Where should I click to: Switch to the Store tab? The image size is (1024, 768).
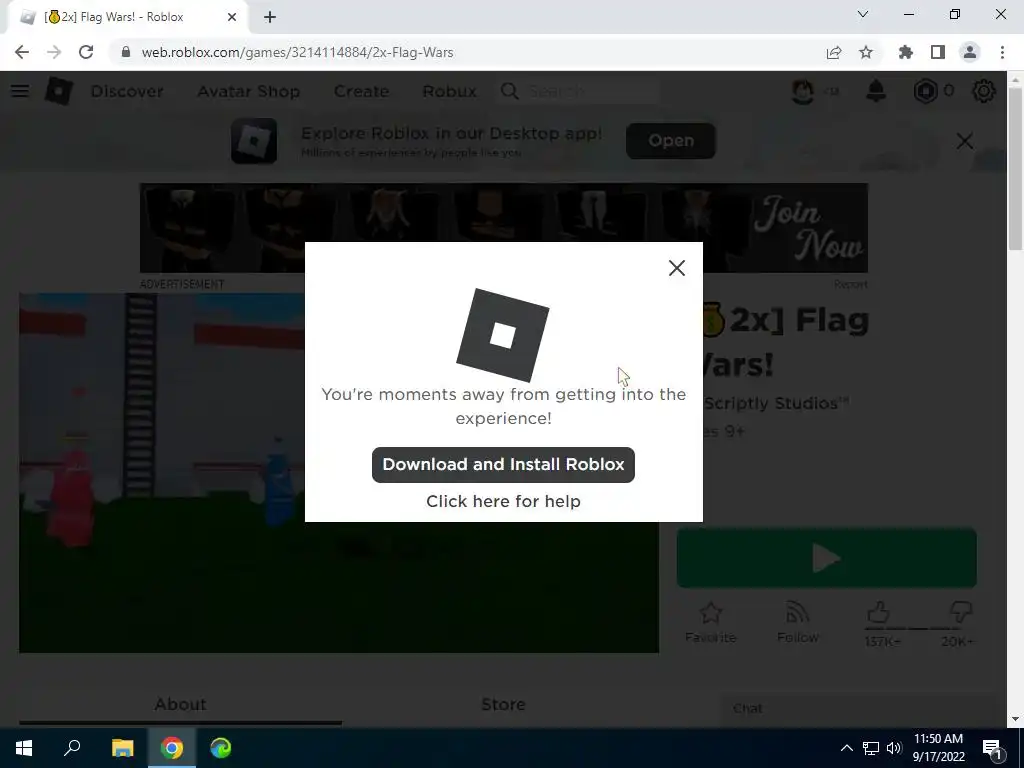coord(503,705)
